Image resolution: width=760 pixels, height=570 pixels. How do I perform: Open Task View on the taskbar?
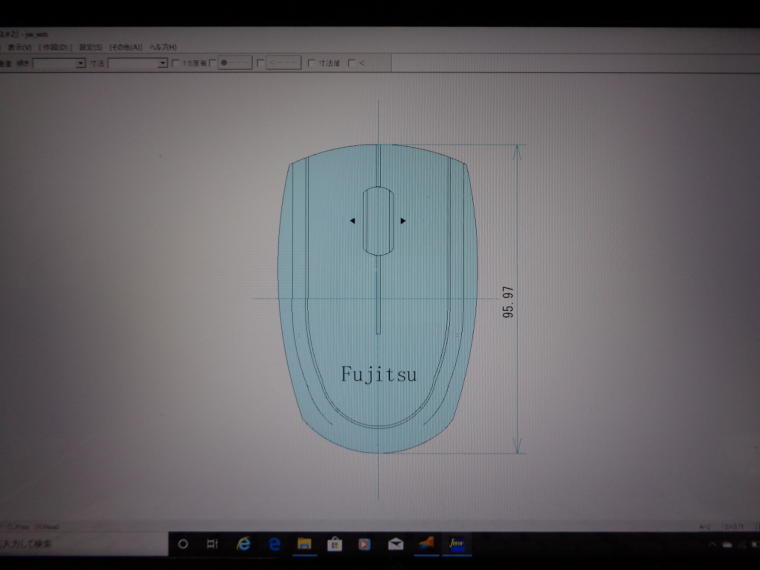pos(212,544)
